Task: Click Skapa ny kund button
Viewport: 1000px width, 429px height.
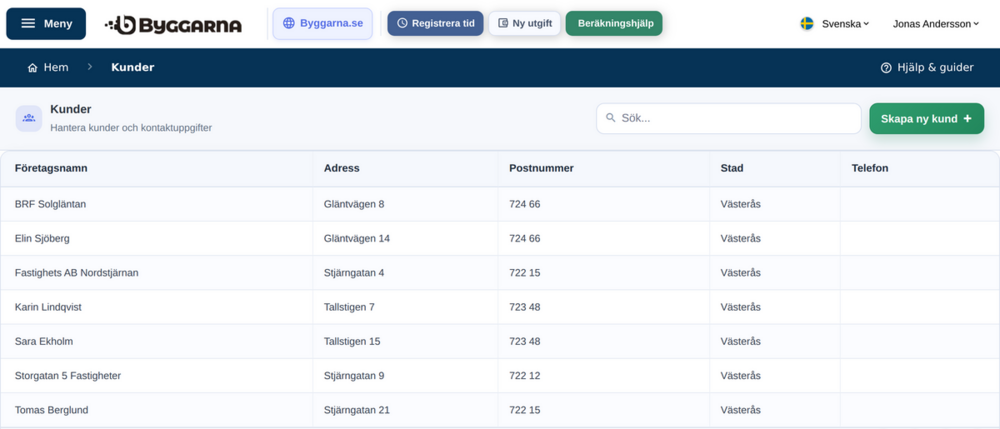Action: click(x=927, y=119)
